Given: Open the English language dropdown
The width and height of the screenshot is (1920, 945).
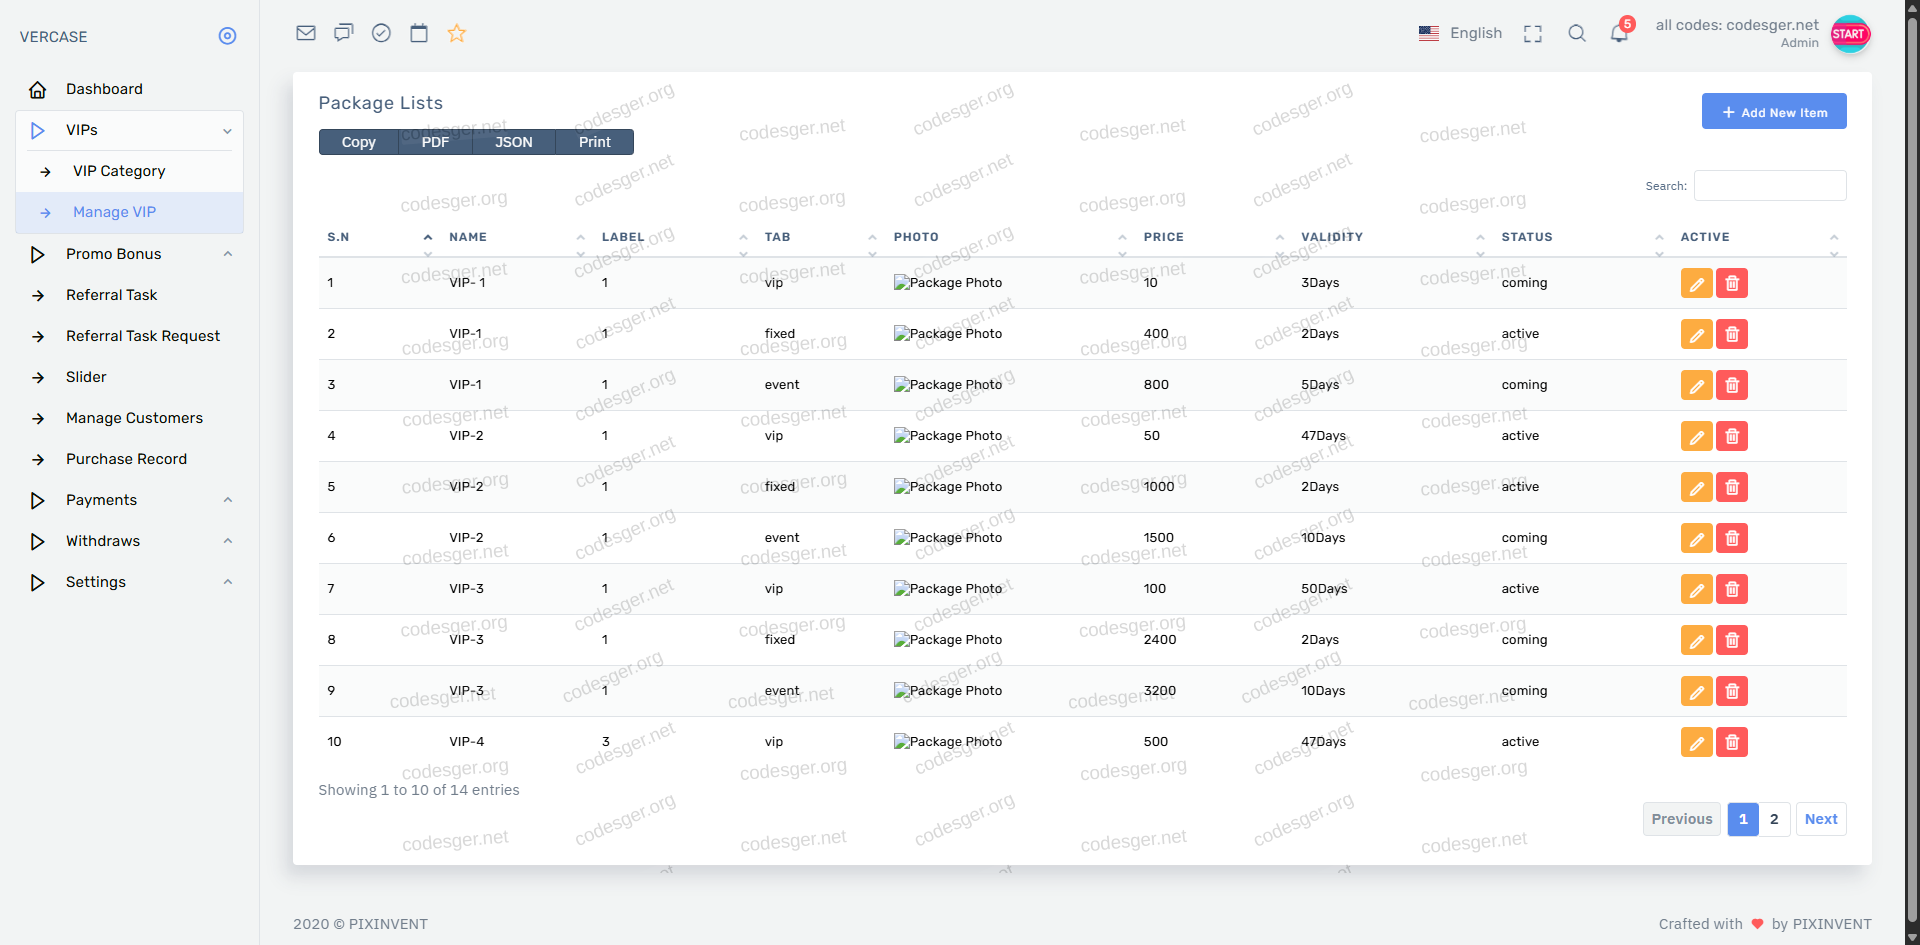Looking at the screenshot, I should click(1461, 33).
